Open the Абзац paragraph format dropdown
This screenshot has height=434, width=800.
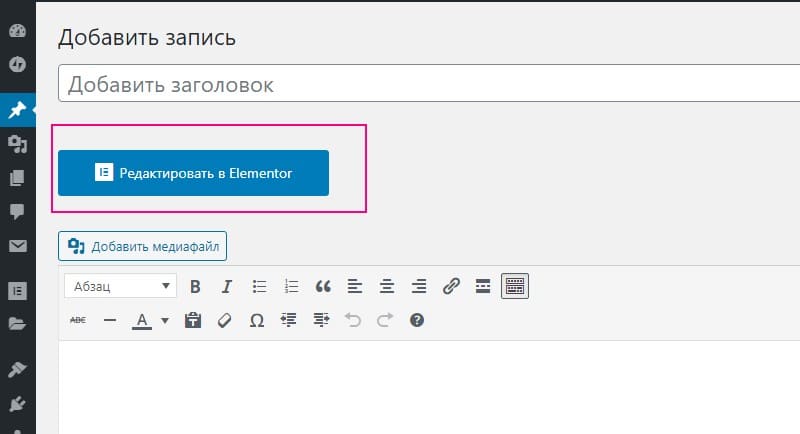pos(120,286)
